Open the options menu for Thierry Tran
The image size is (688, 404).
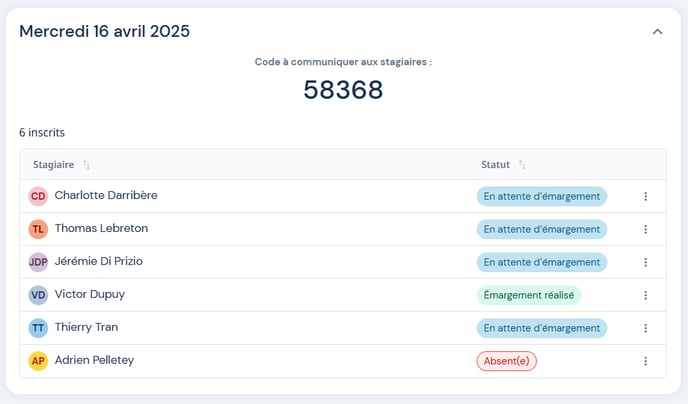[x=645, y=328]
